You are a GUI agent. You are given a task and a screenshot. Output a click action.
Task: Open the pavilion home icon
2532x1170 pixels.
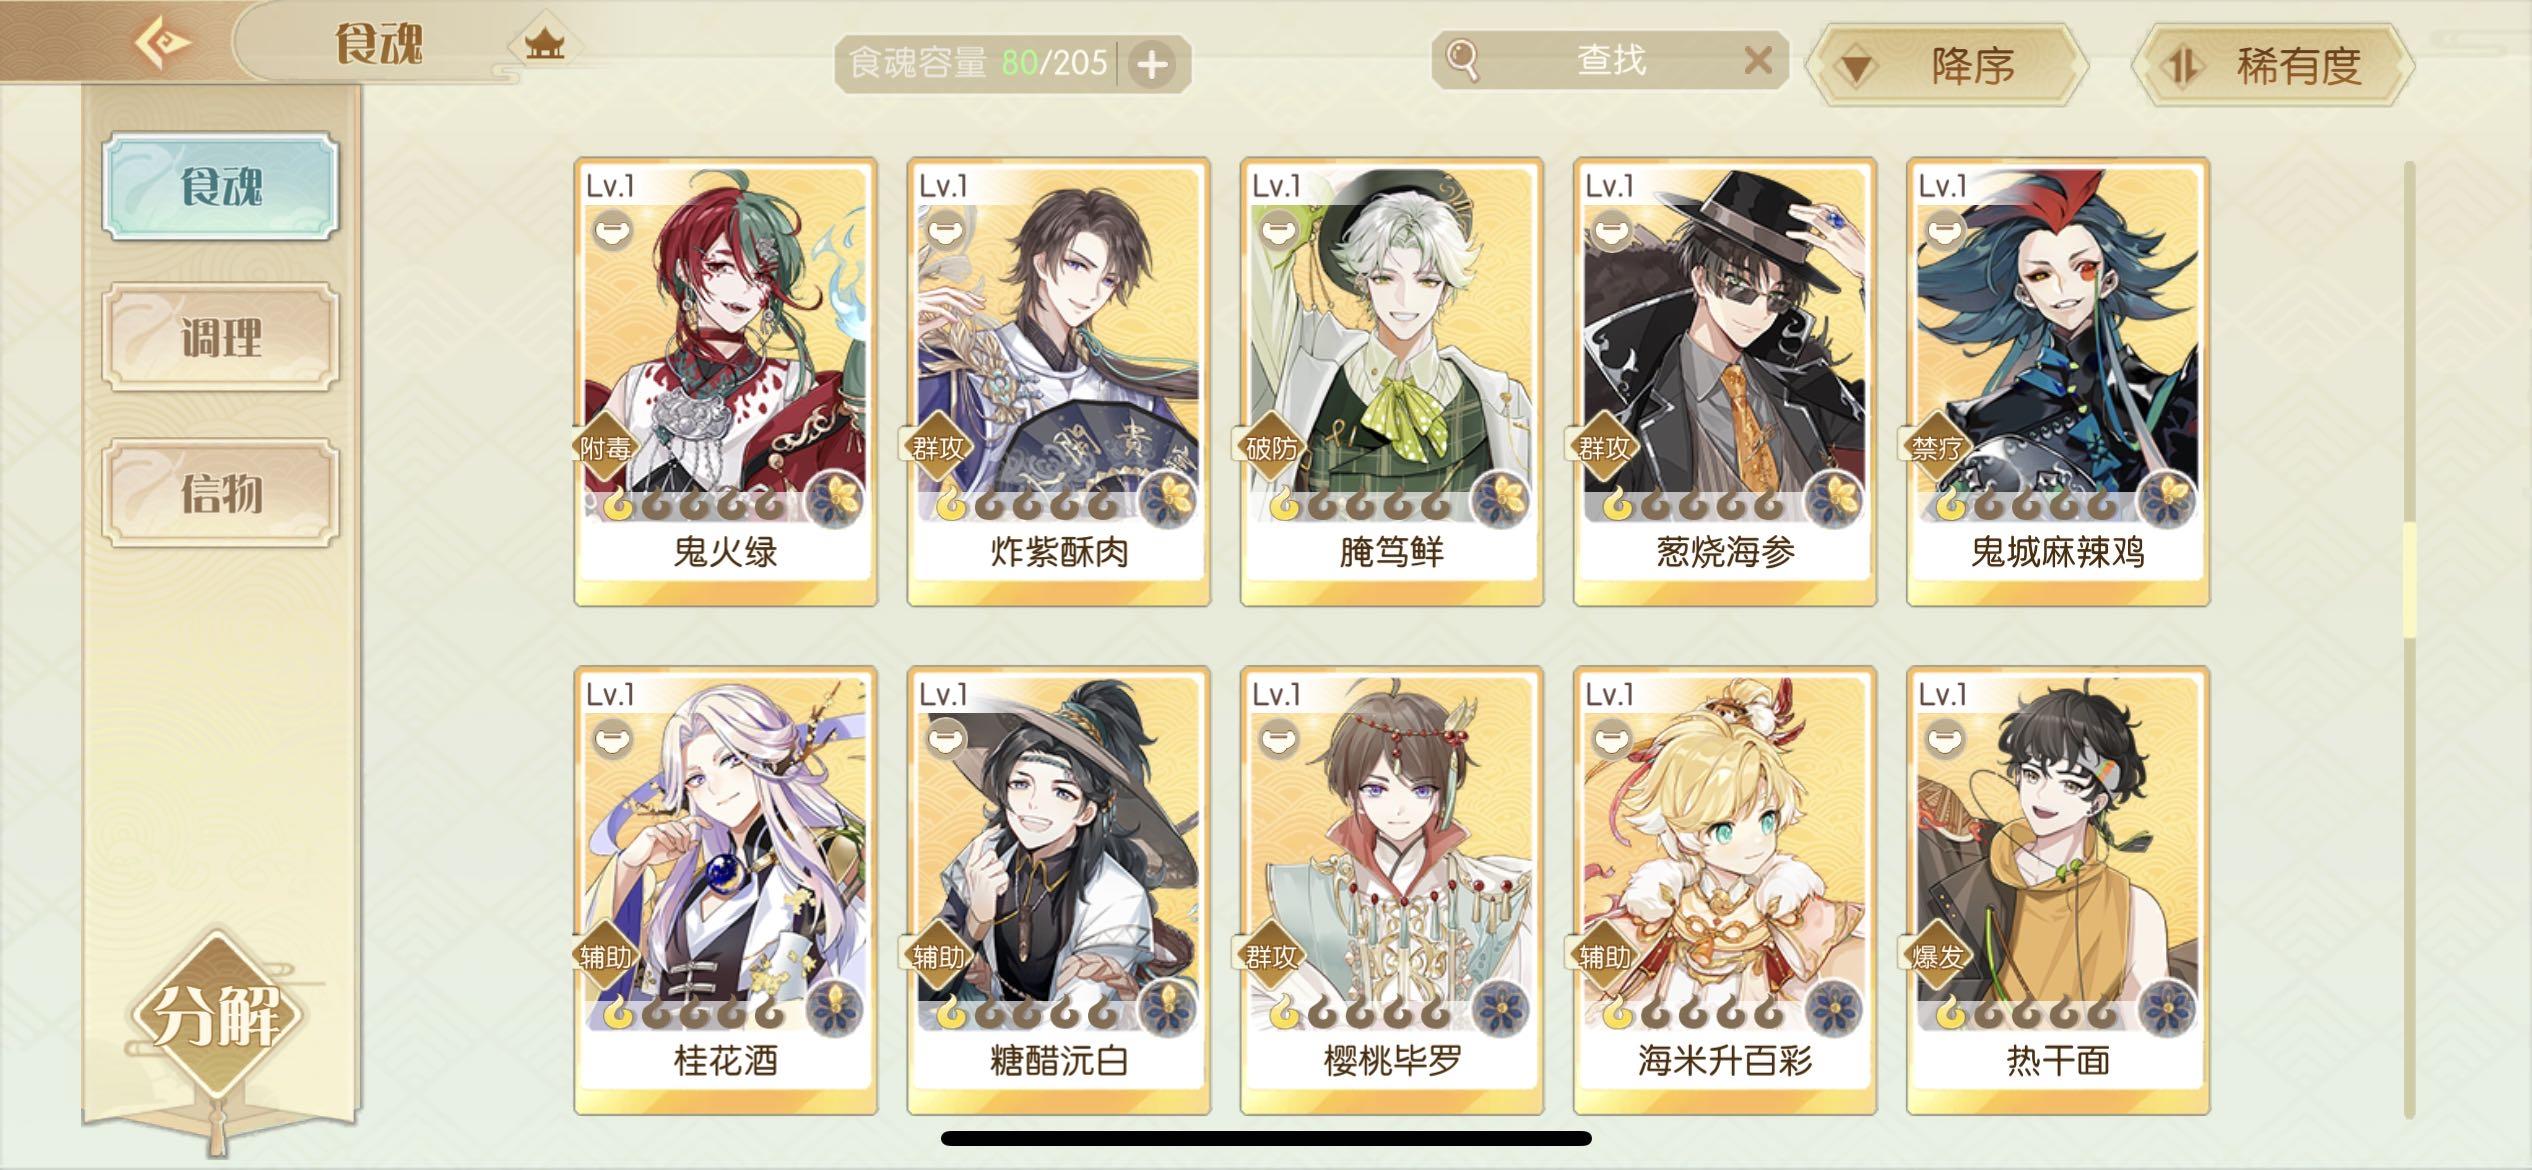coord(545,44)
